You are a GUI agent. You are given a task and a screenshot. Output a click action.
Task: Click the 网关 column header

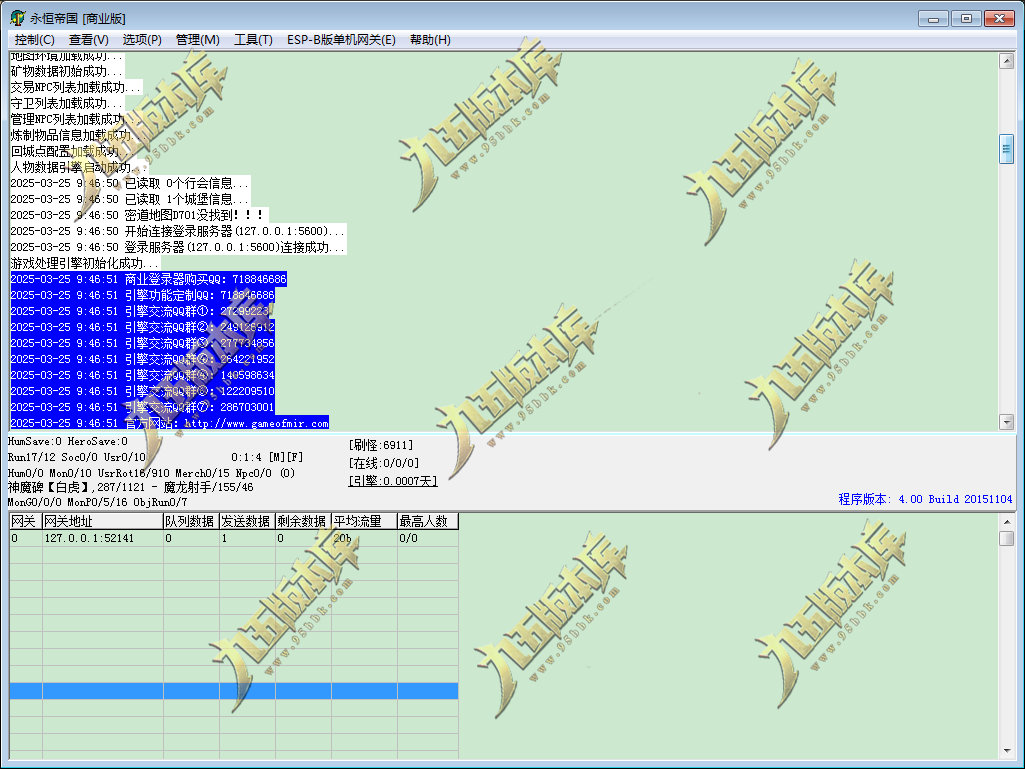(x=25, y=521)
